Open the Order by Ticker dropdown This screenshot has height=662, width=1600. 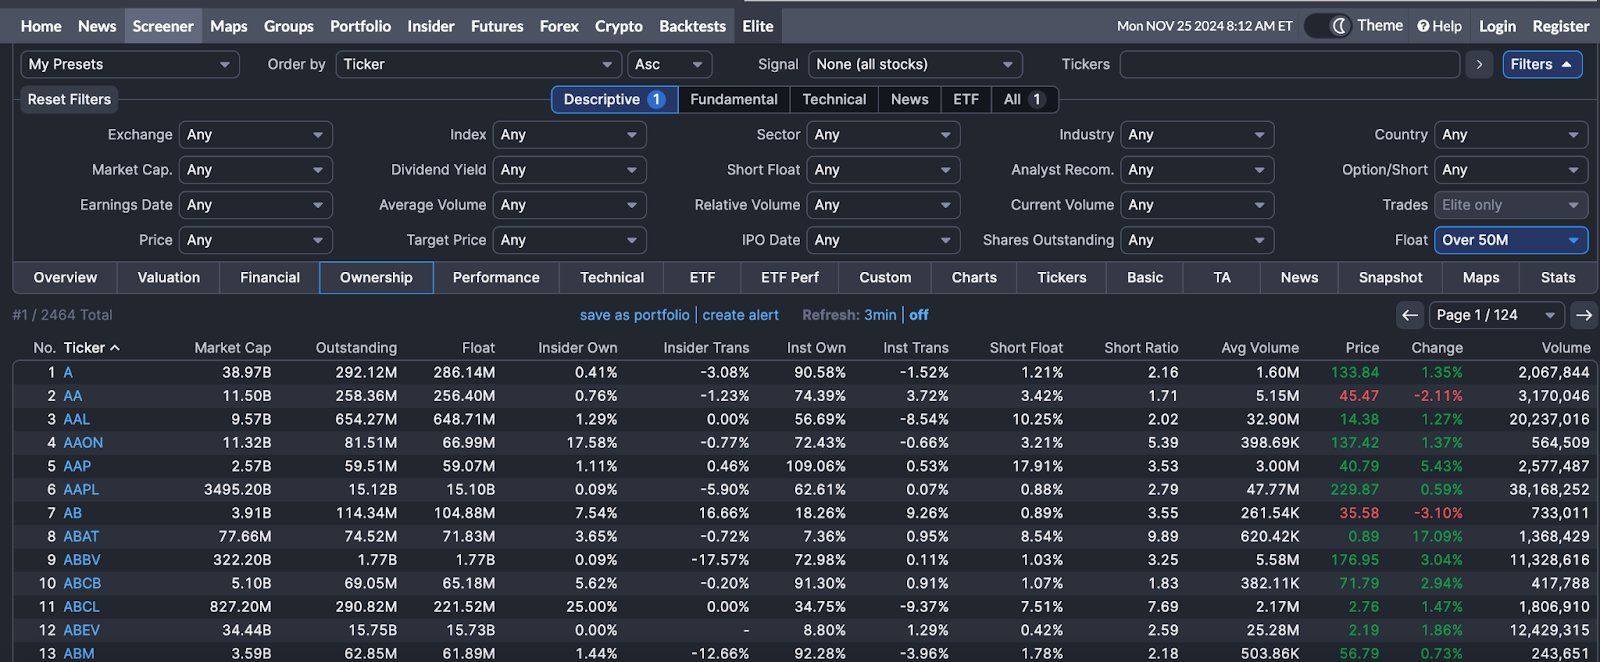pos(478,64)
